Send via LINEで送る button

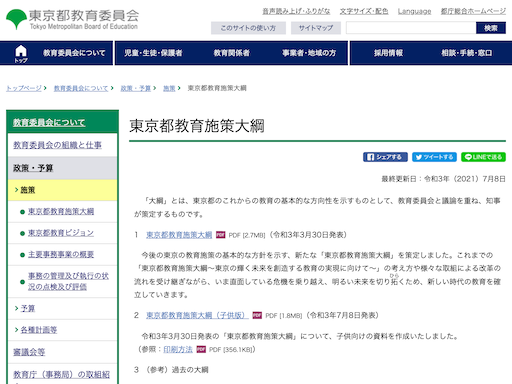(x=483, y=157)
